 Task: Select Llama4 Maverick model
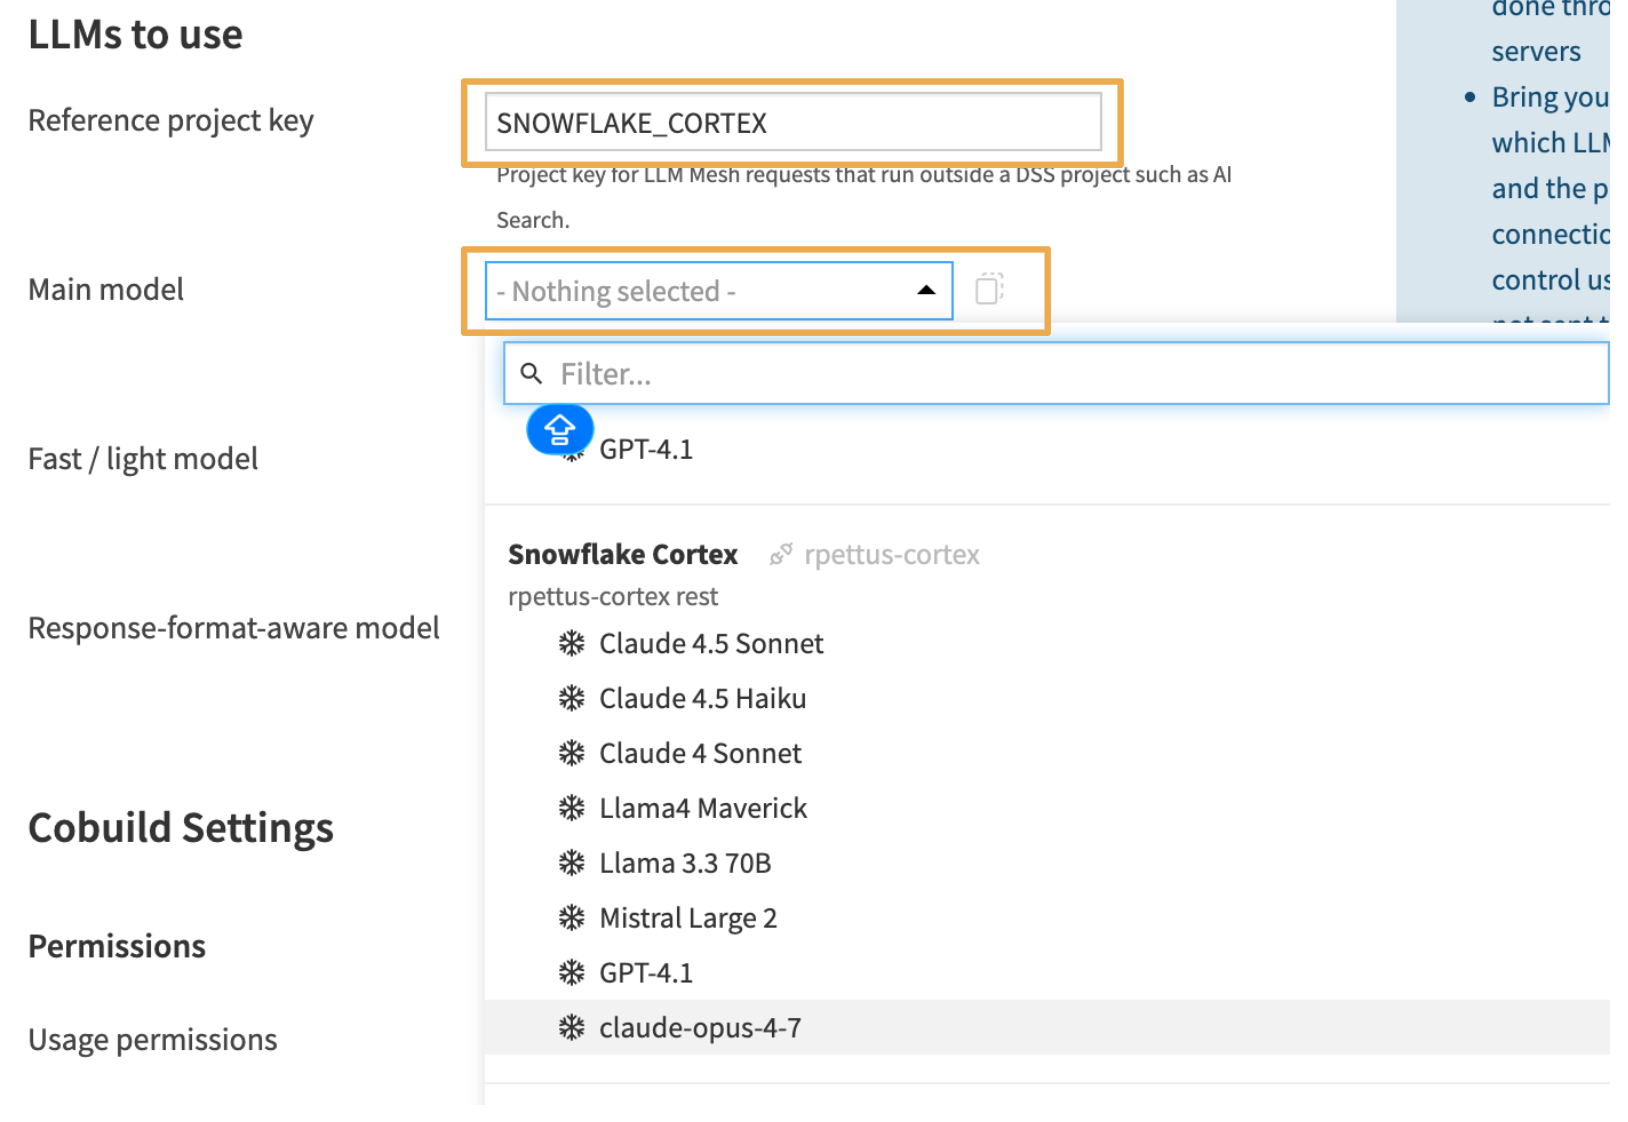point(1047,808)
